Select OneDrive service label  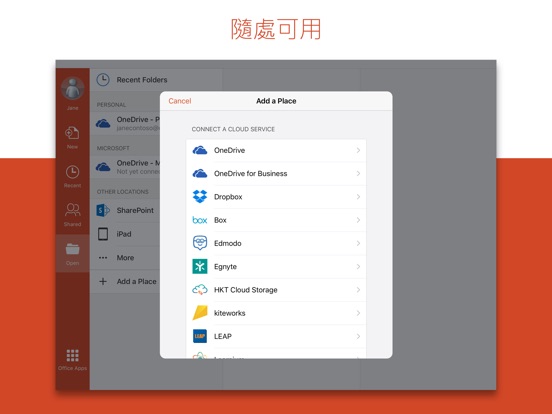229,150
